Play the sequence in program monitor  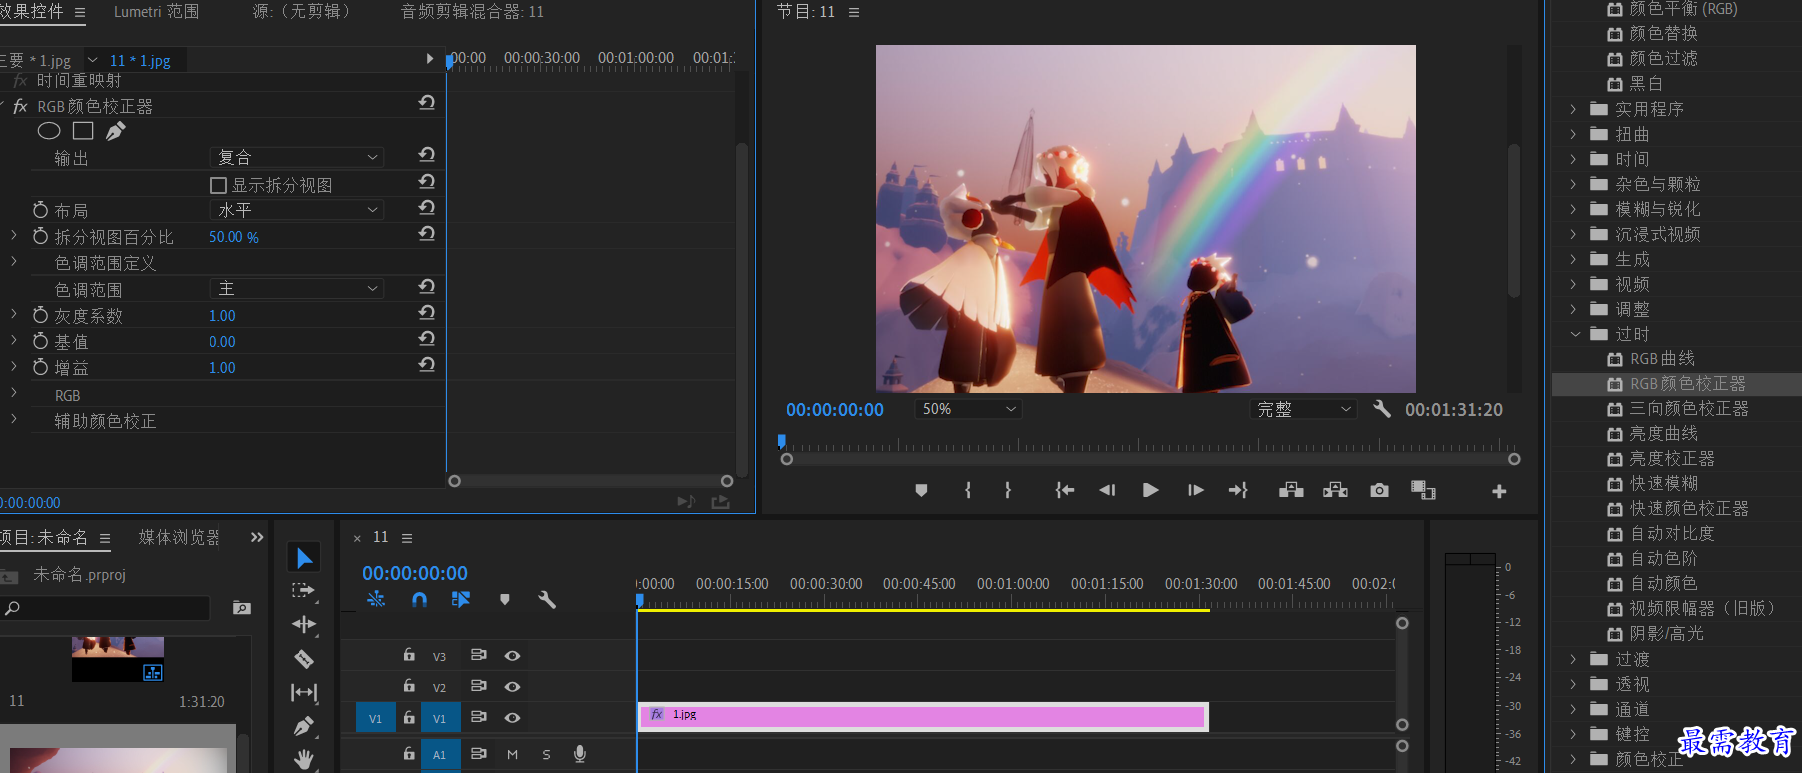pyautogui.click(x=1150, y=490)
